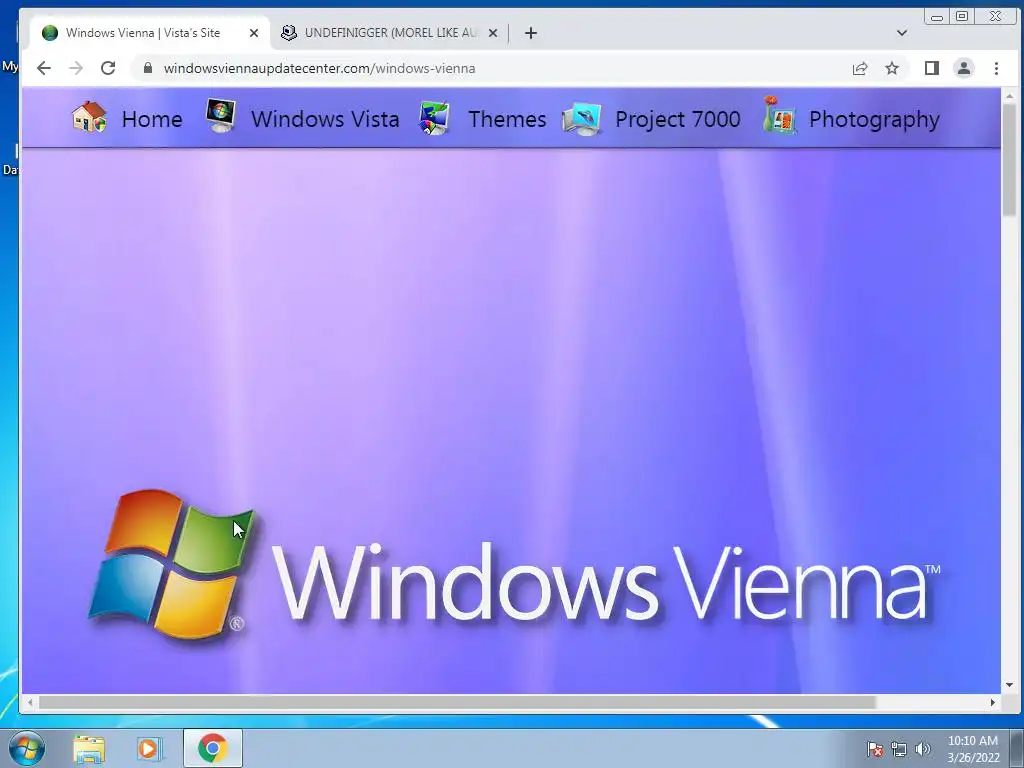Screen dimensions: 1024x768
Task: Open the Chrome profile avatar menu
Action: click(964, 68)
